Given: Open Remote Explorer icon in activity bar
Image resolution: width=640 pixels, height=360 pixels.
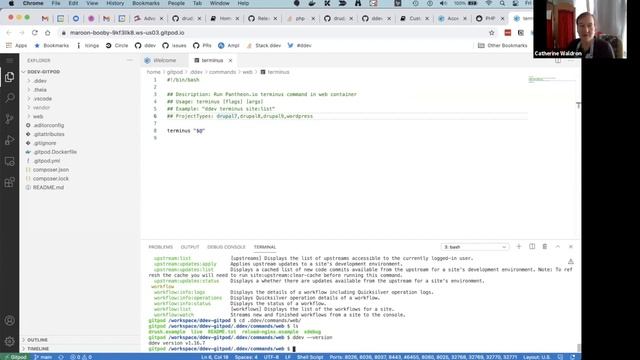Looking at the screenshot, I should pos(9,161).
